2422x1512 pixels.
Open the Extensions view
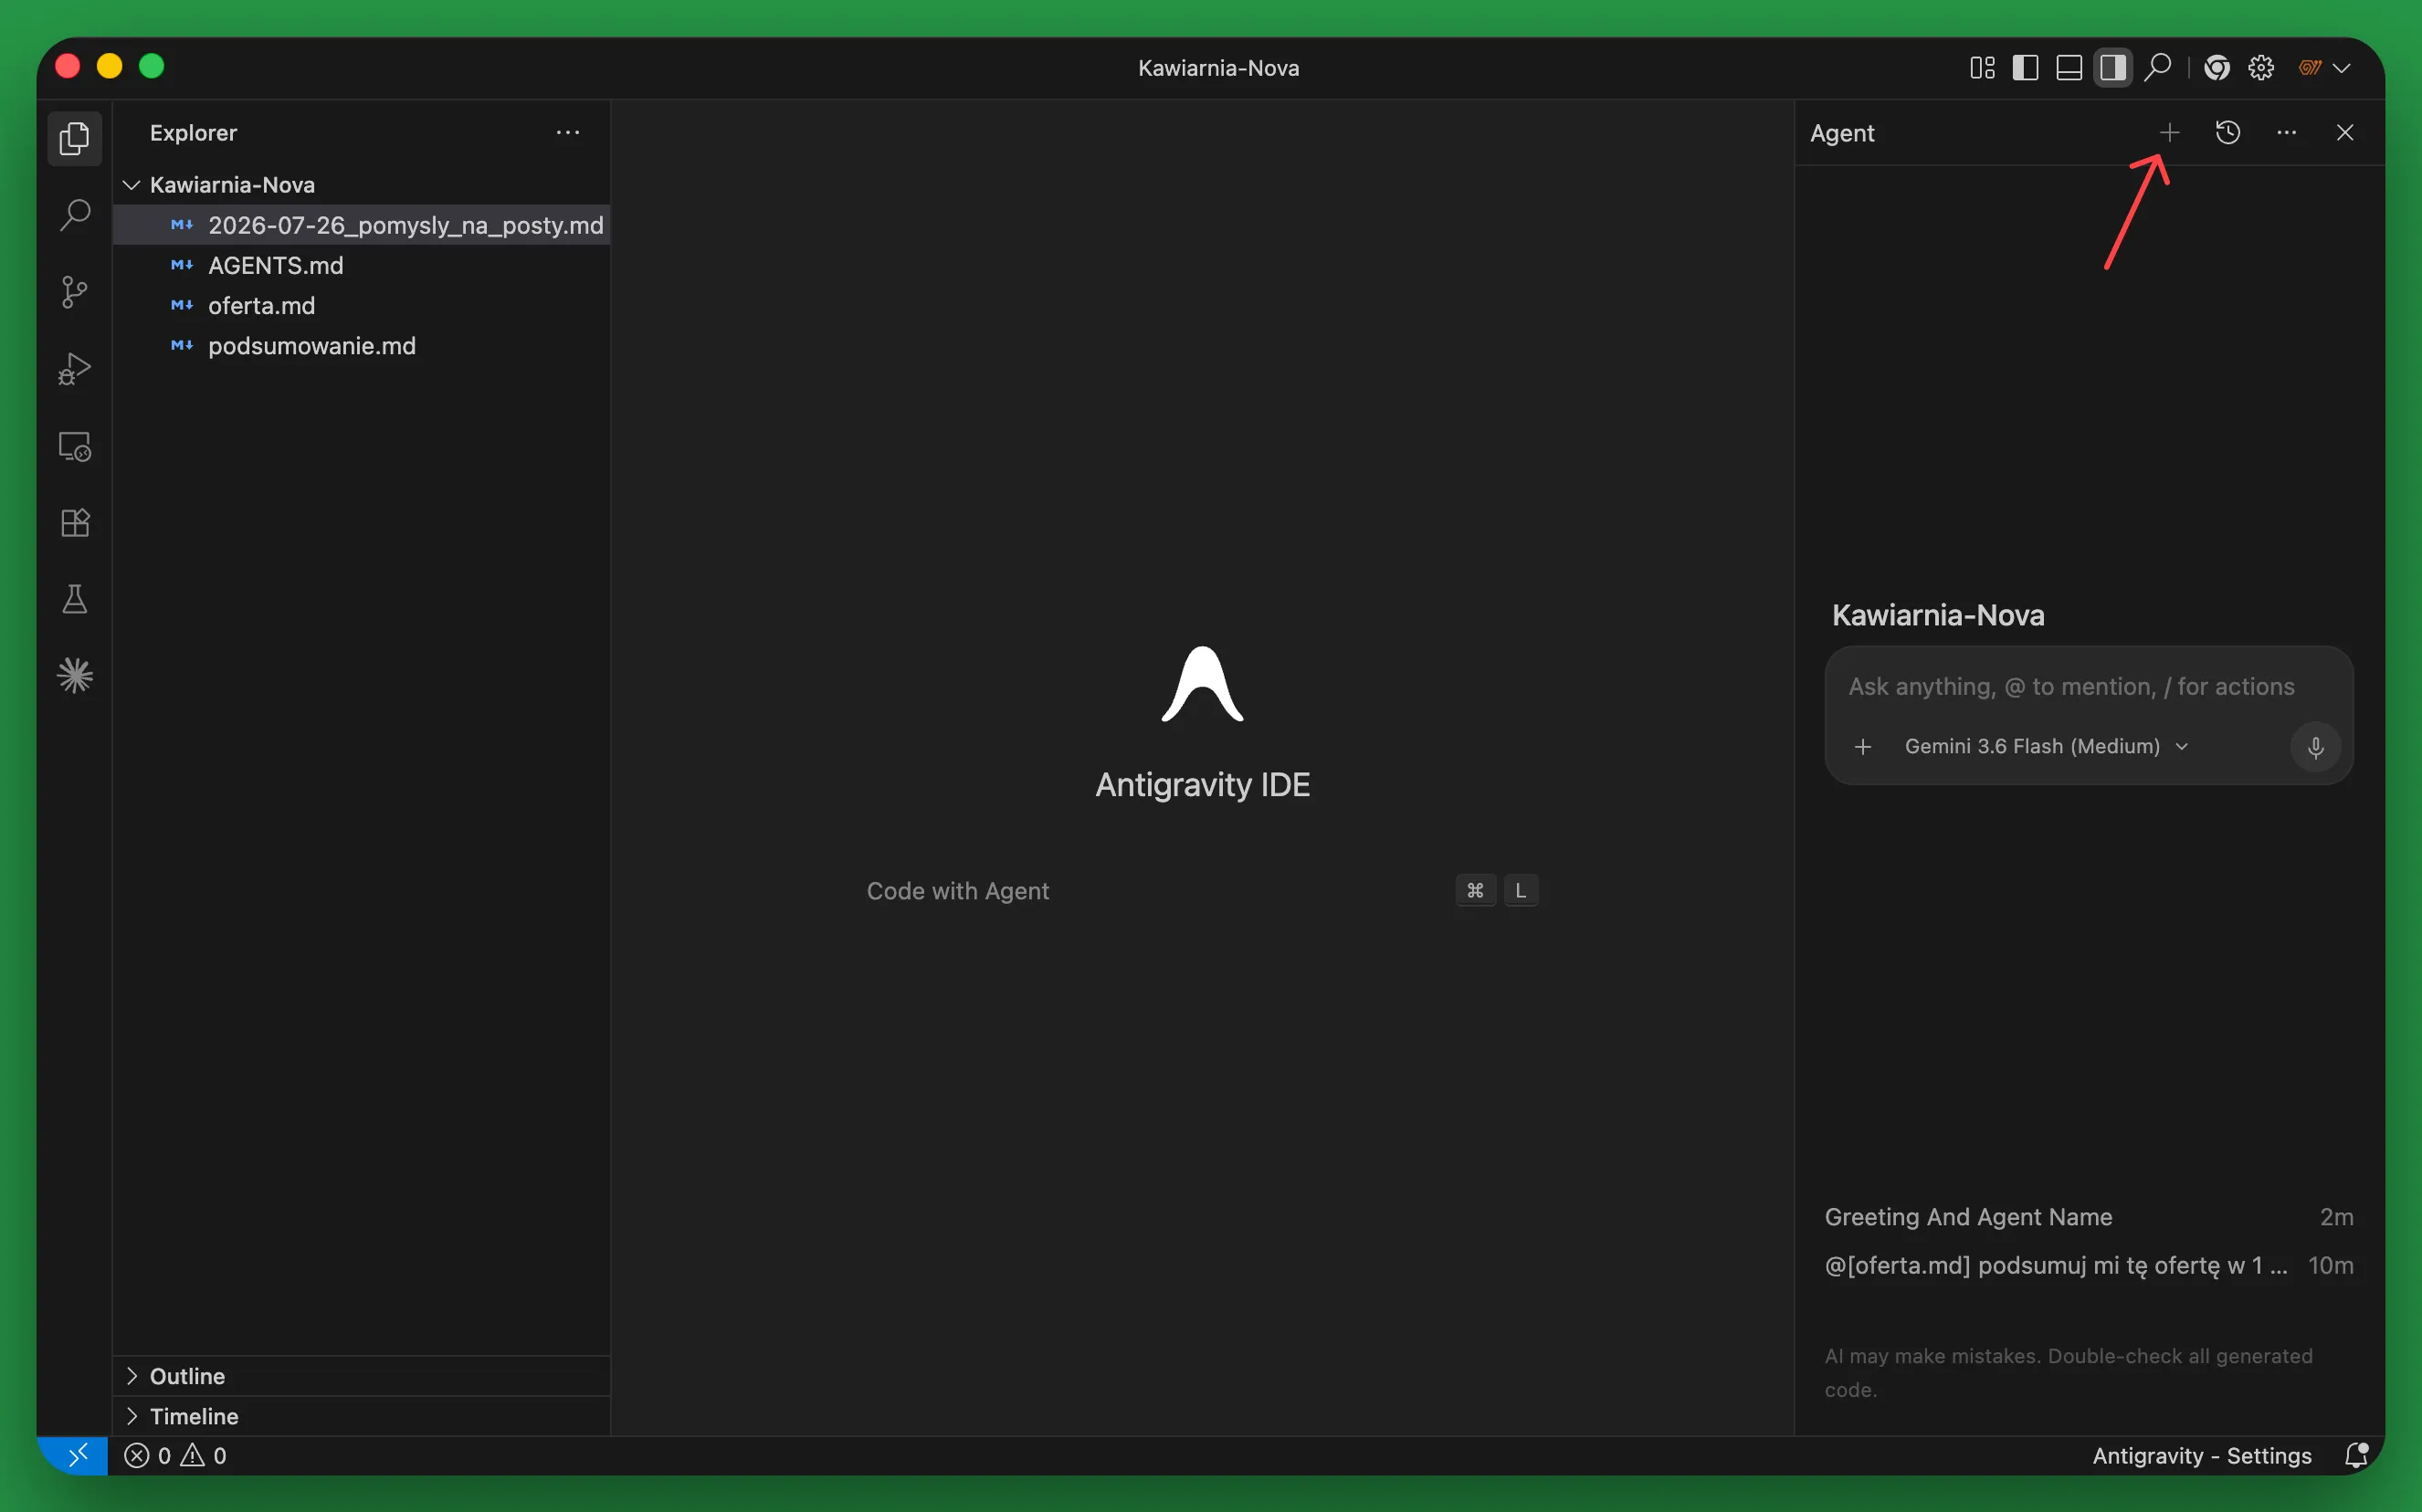click(x=75, y=523)
